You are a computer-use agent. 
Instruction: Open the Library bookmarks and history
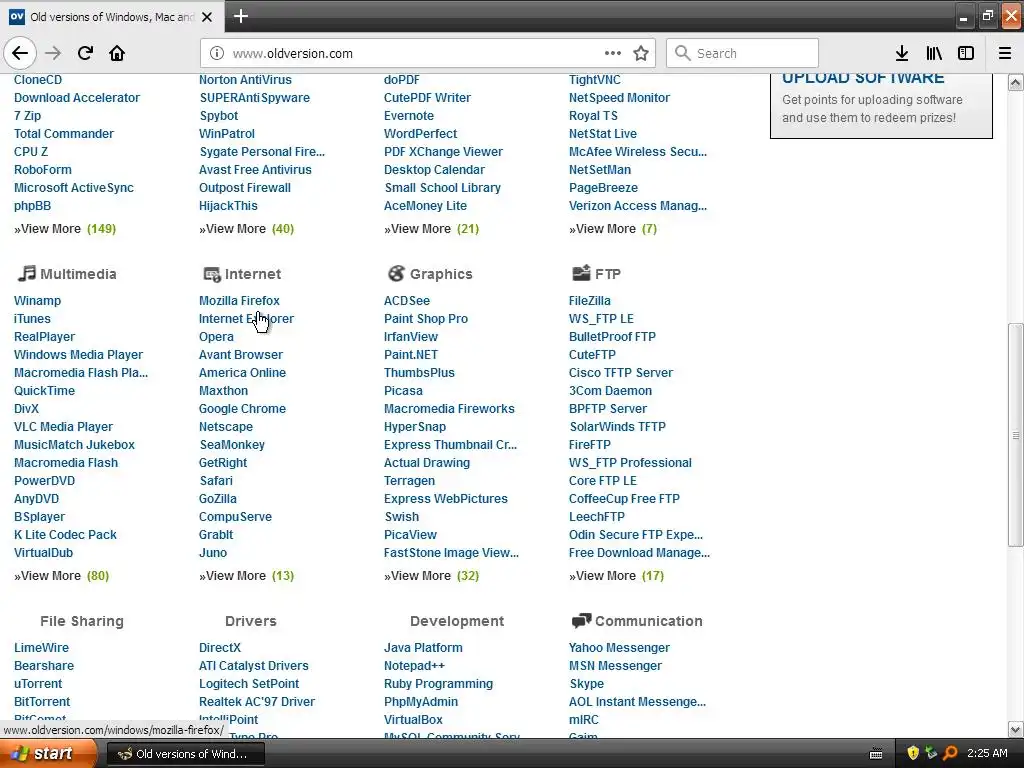(934, 53)
